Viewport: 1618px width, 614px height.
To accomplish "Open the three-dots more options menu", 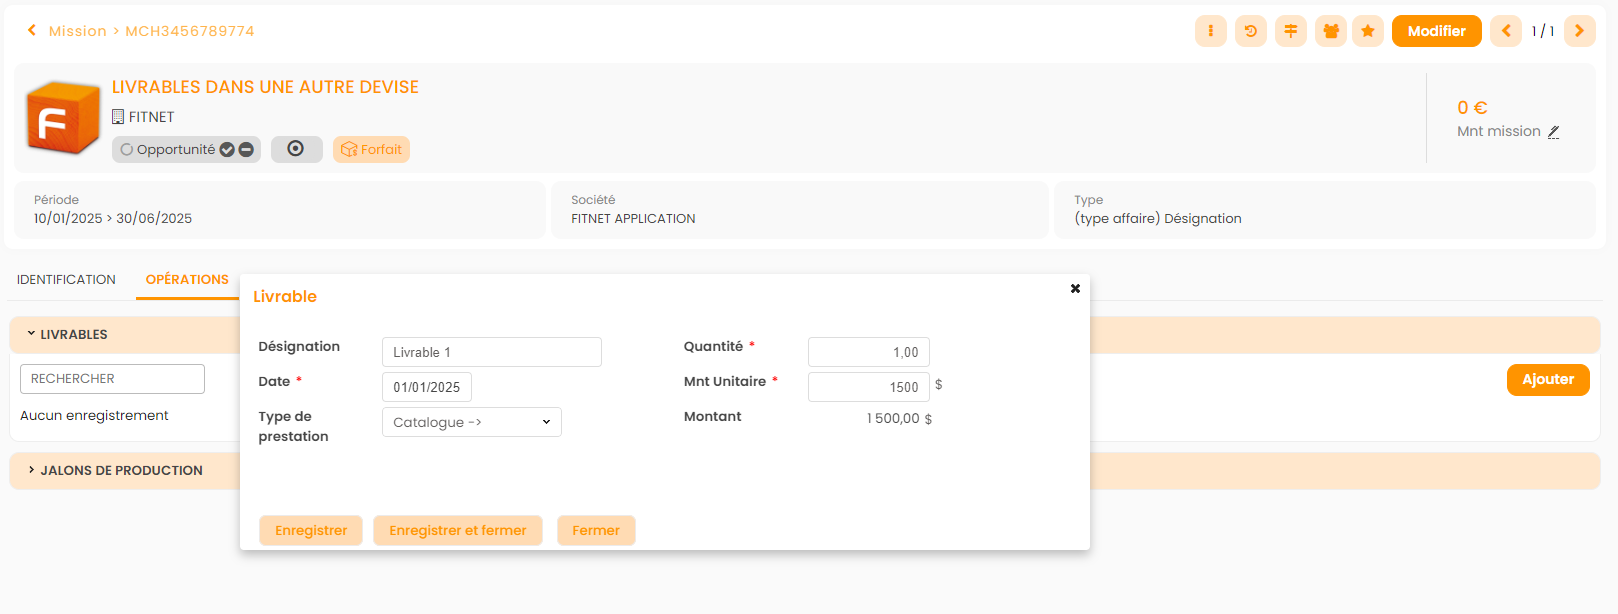I will 1210,31.
